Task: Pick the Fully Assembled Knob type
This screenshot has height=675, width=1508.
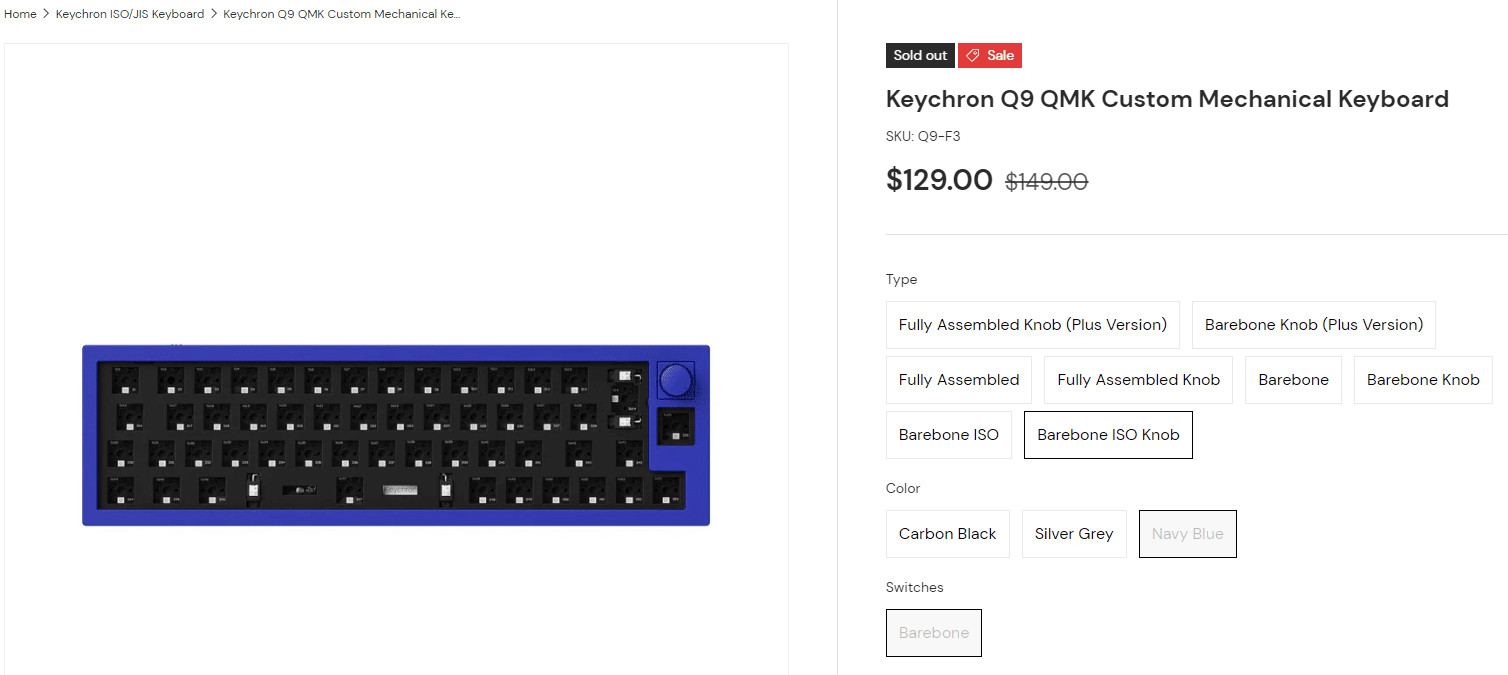Action: point(1138,380)
